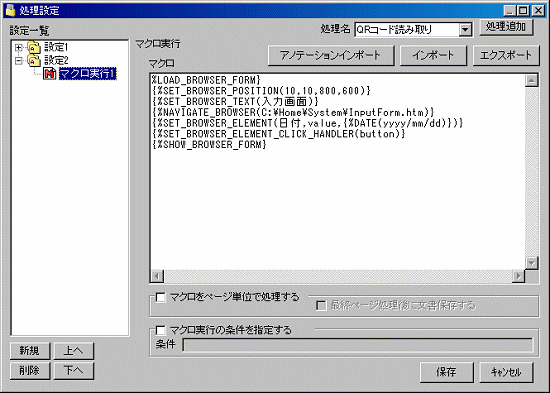
Task: Click the SET_BROWSER_ELEMENT(日付 macro line
Action: 308,123
